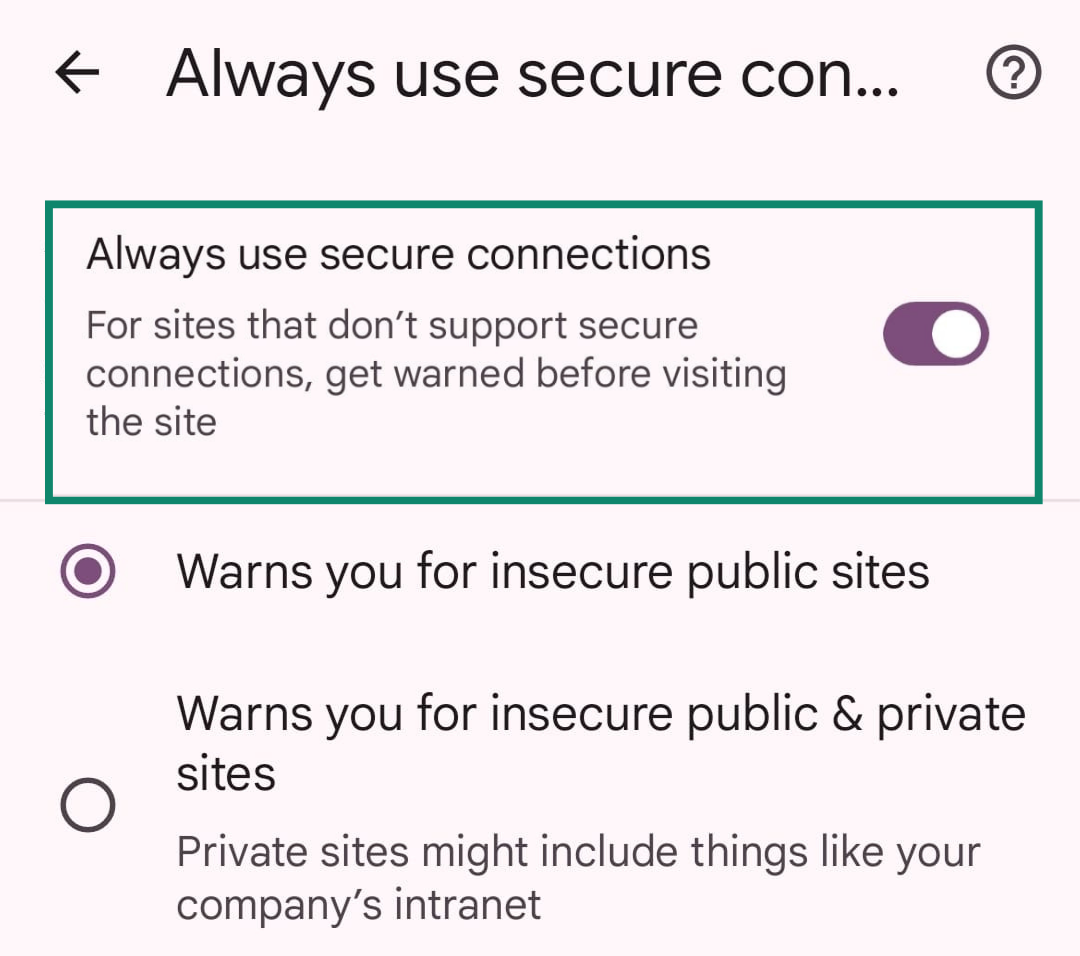Image resolution: width=1080 pixels, height=956 pixels.
Task: Click the Always use secure connections label
Action: click(399, 253)
